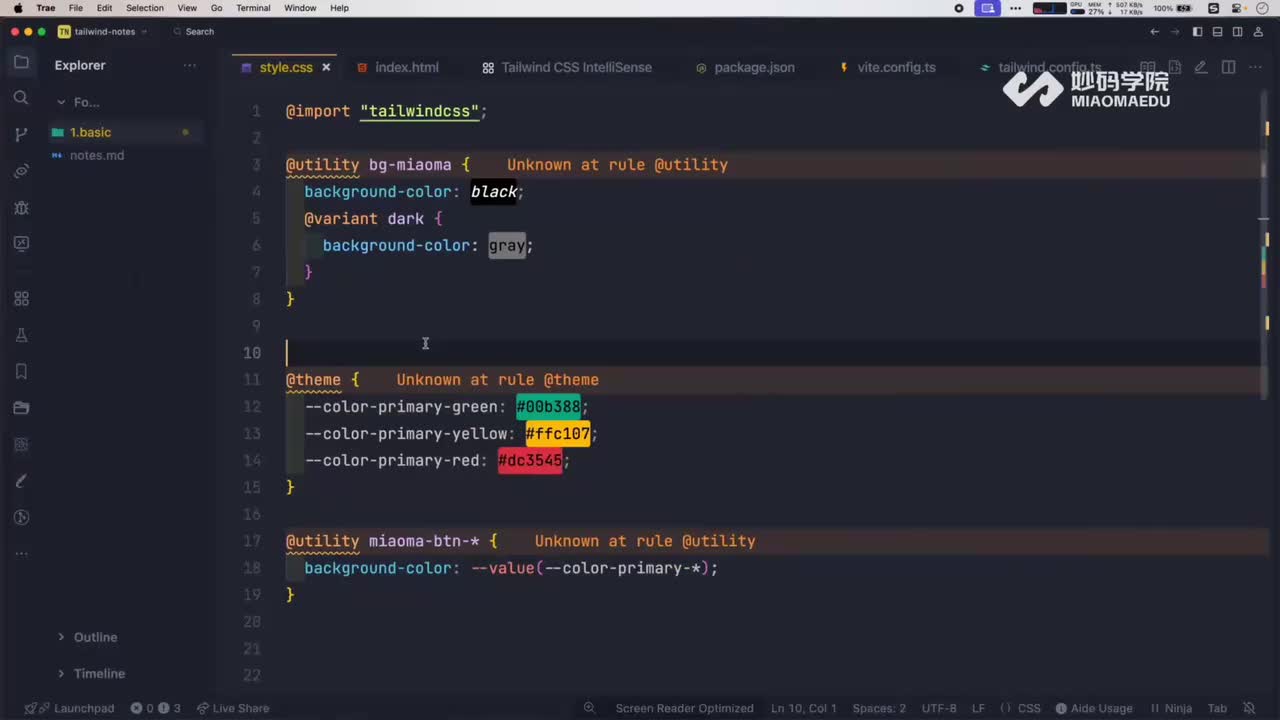Screen dimensions: 1280x720
Task: Open the project folder icon in activity bar
Action: click(21, 408)
